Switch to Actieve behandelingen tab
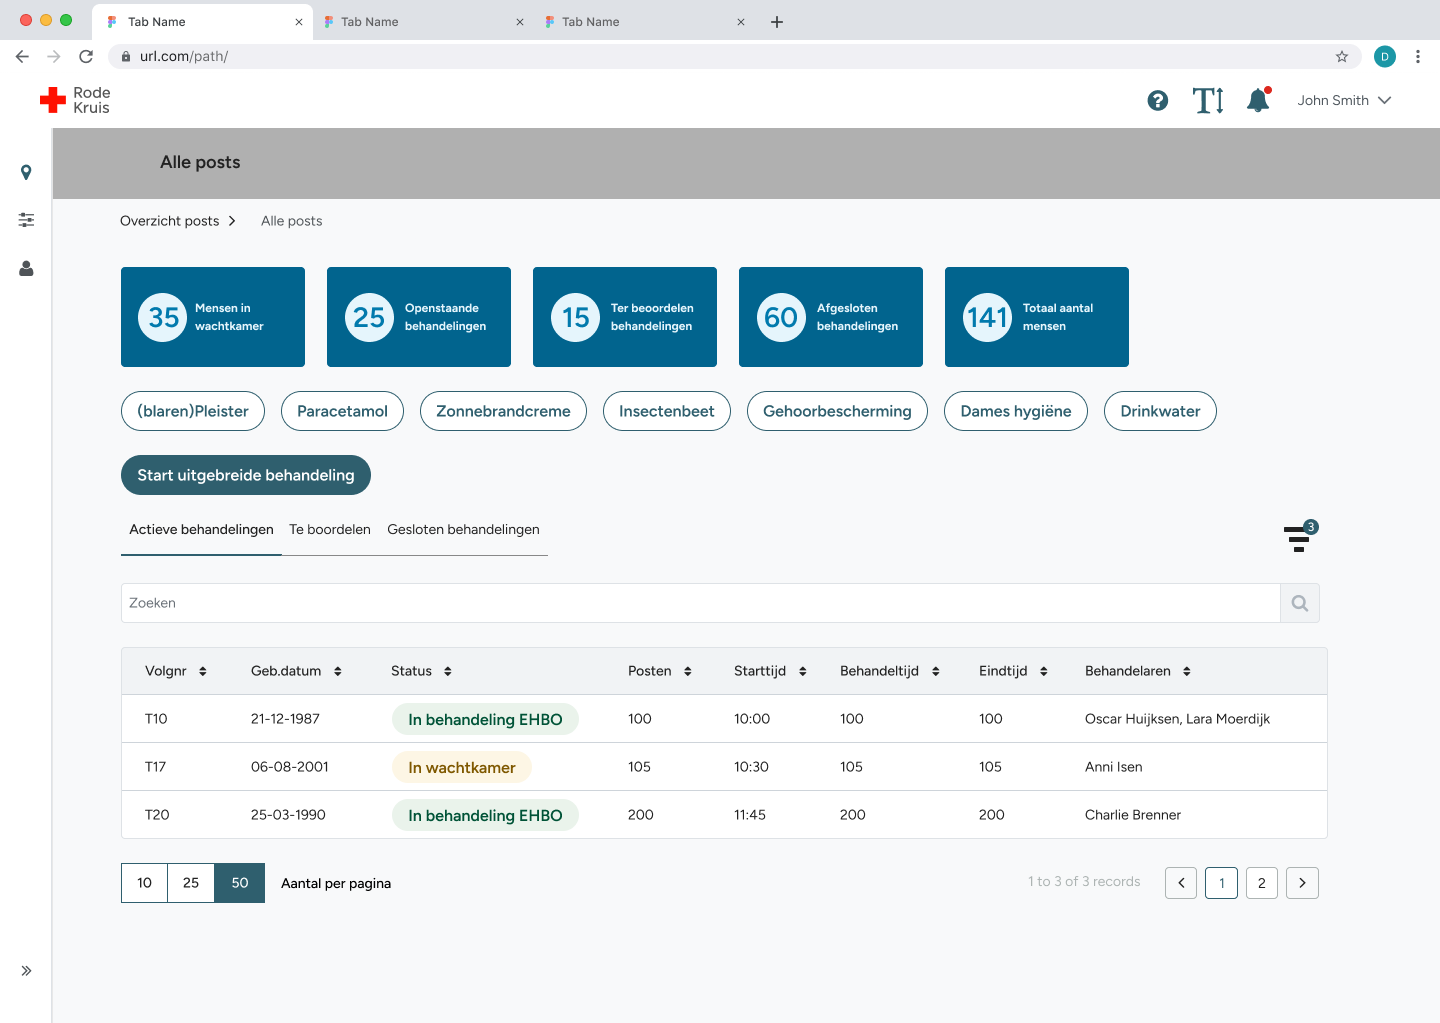Viewport: 1440px width, 1023px height. 201,530
